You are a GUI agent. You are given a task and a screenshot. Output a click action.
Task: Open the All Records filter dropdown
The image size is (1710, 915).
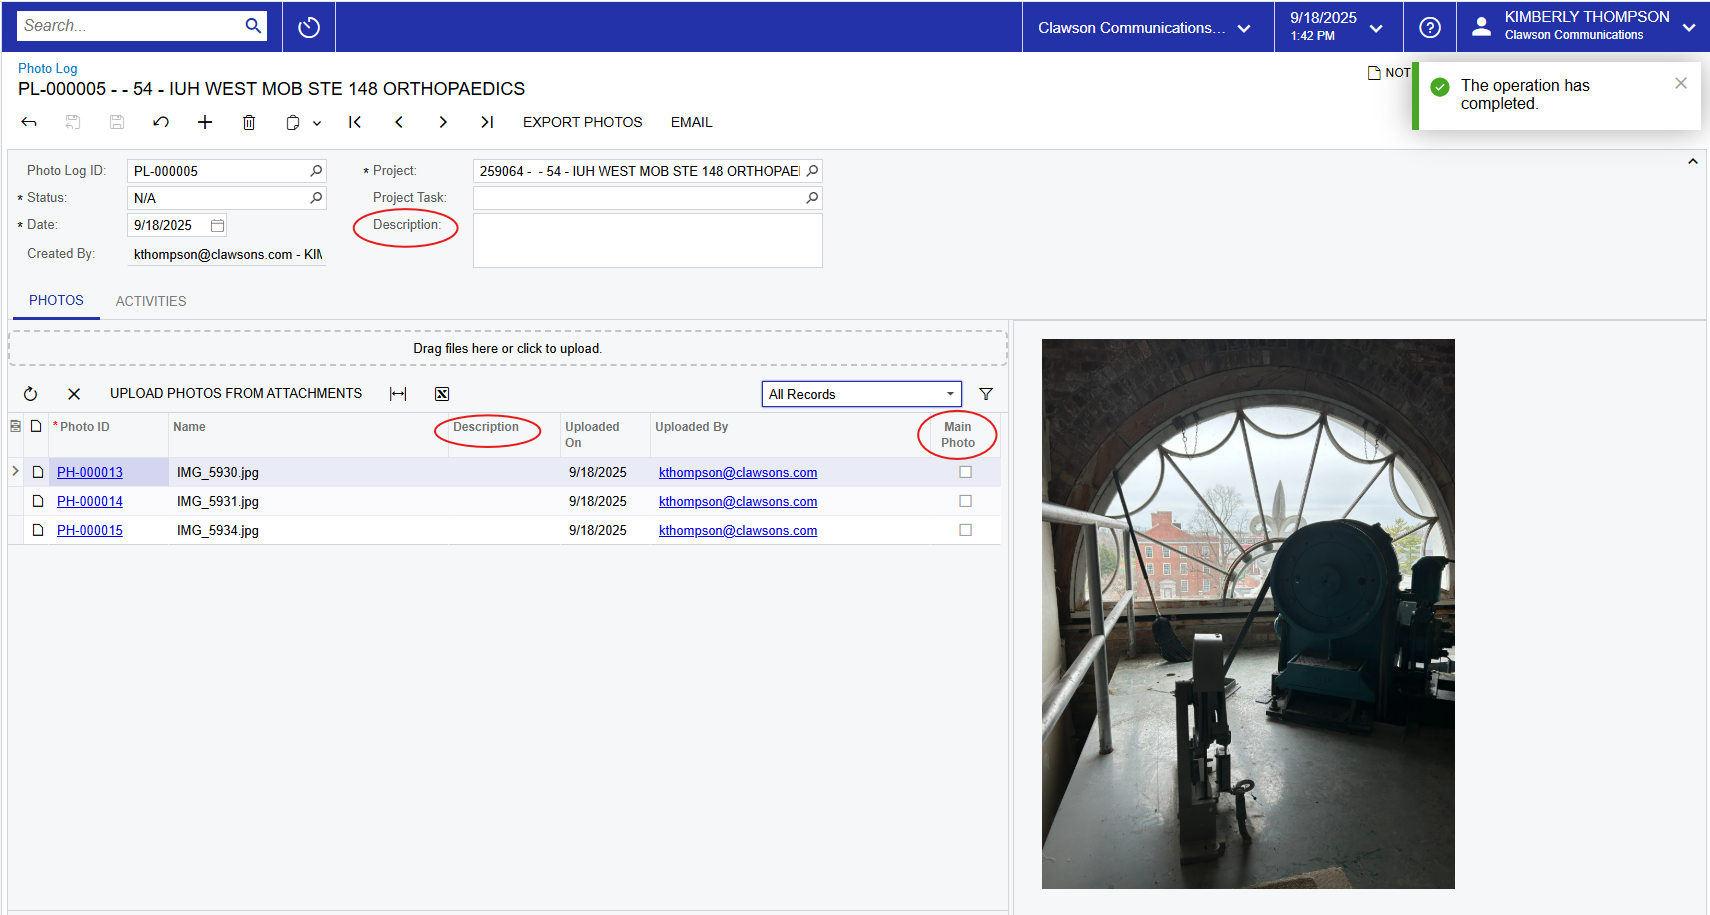click(861, 394)
